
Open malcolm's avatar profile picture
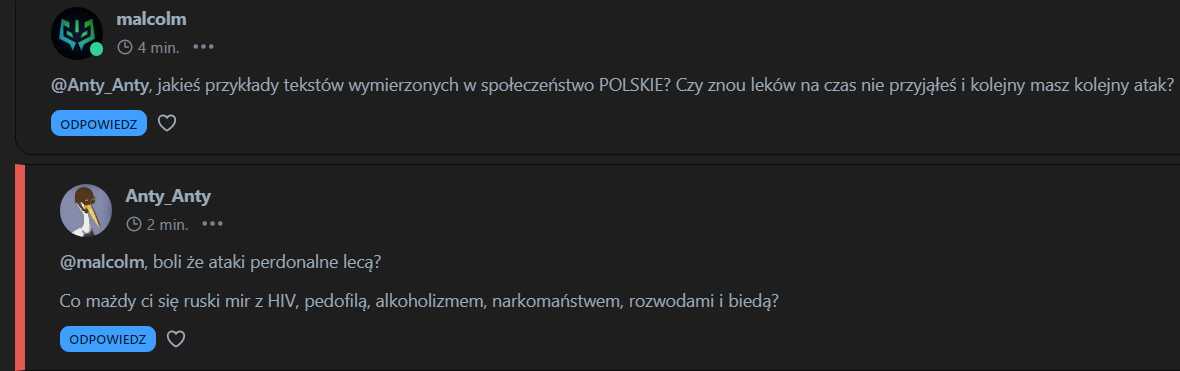coord(77,33)
